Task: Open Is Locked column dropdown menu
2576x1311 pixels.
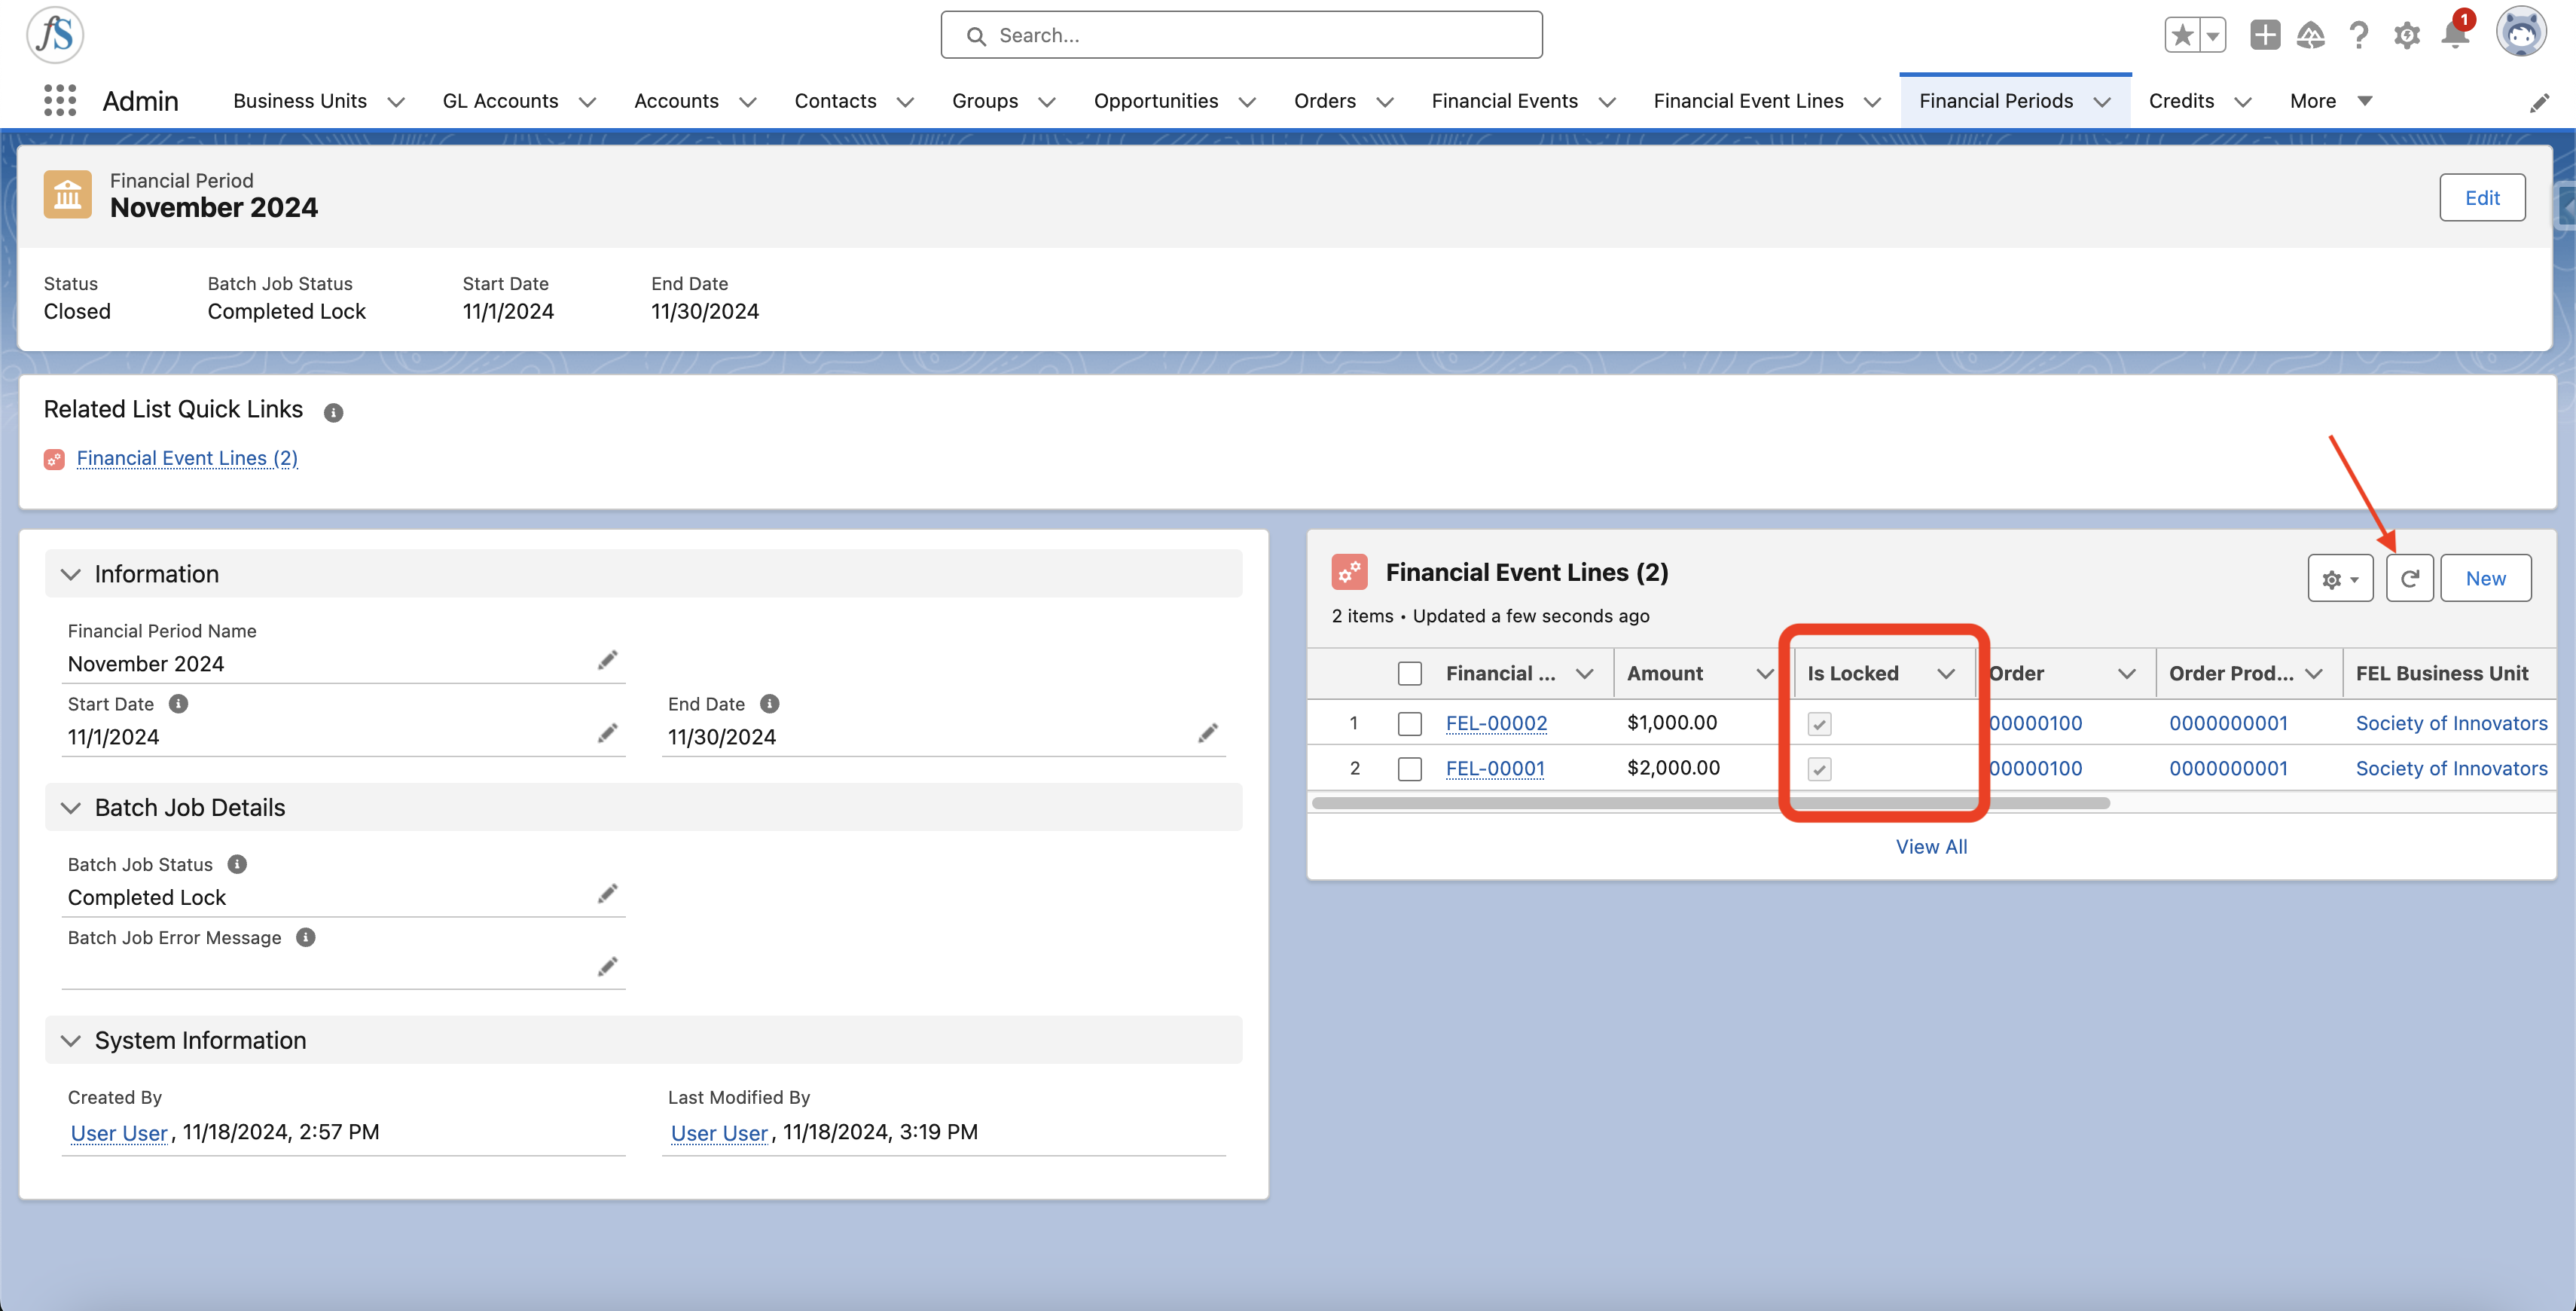Action: click(x=1945, y=674)
